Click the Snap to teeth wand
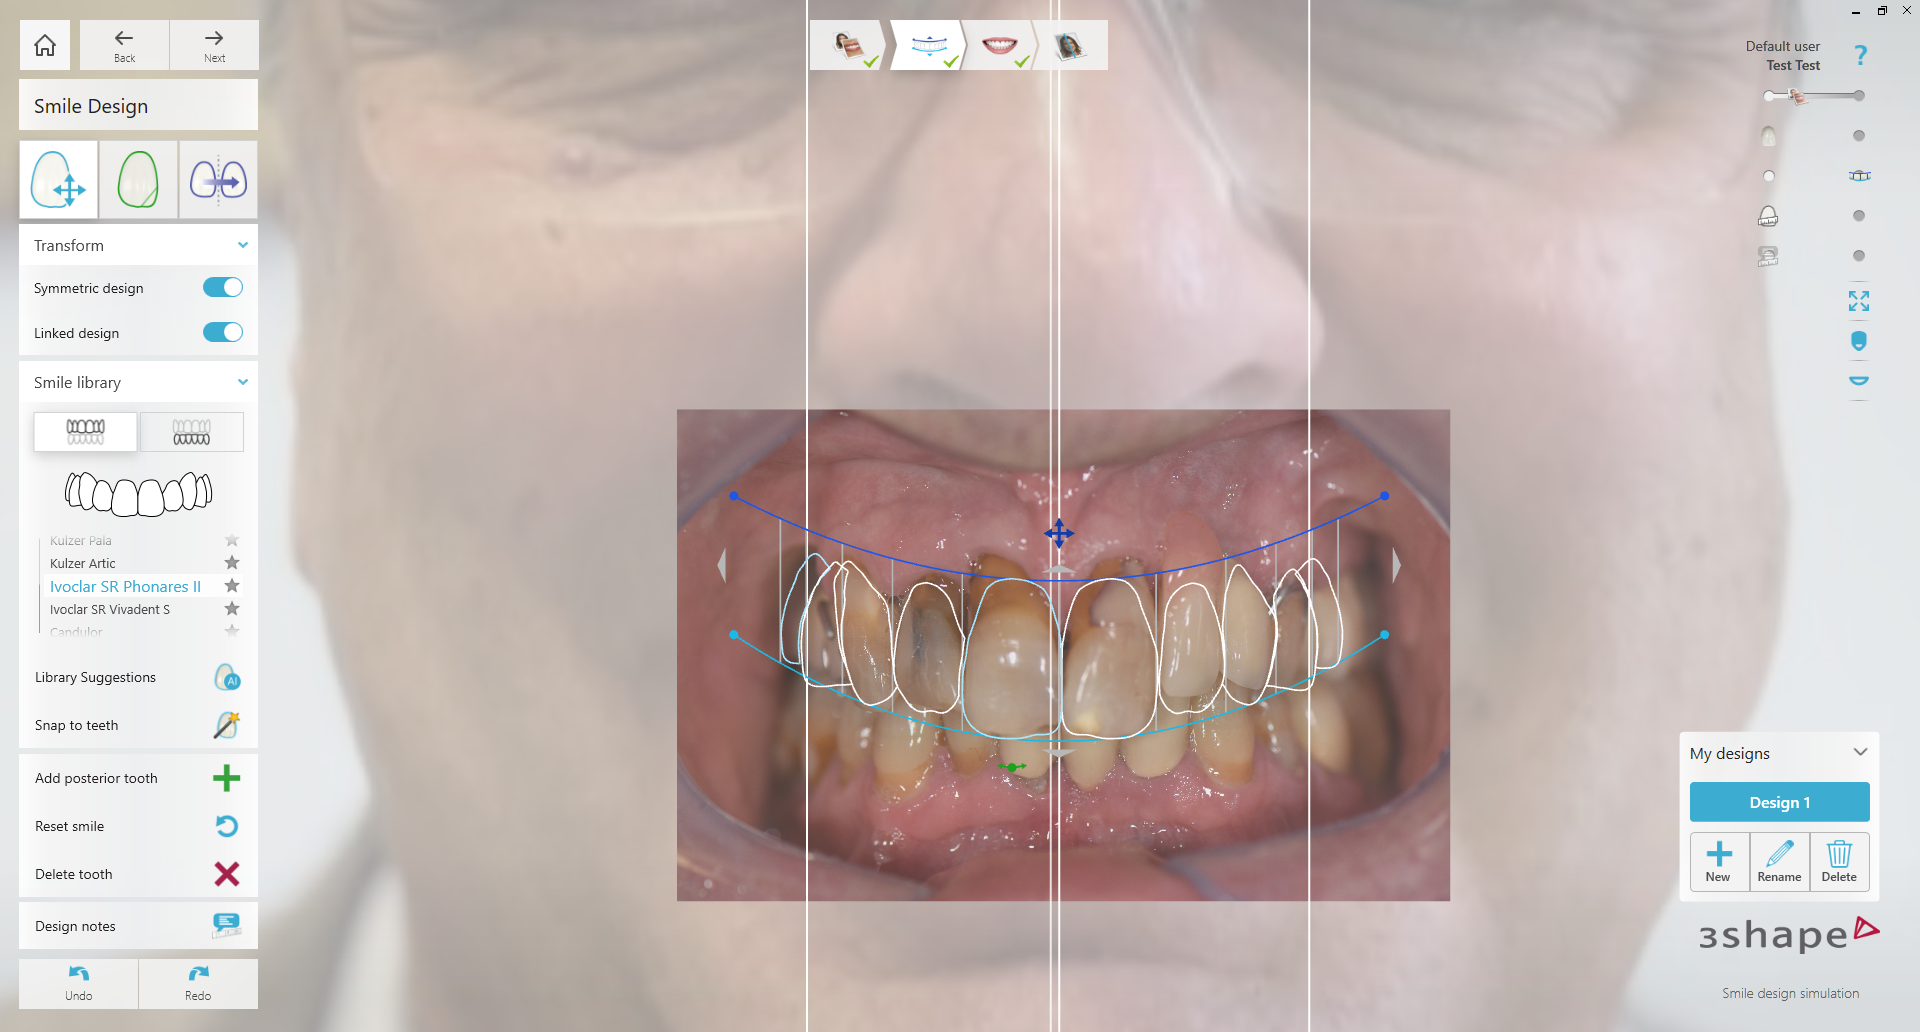The image size is (1920, 1032). tap(227, 725)
